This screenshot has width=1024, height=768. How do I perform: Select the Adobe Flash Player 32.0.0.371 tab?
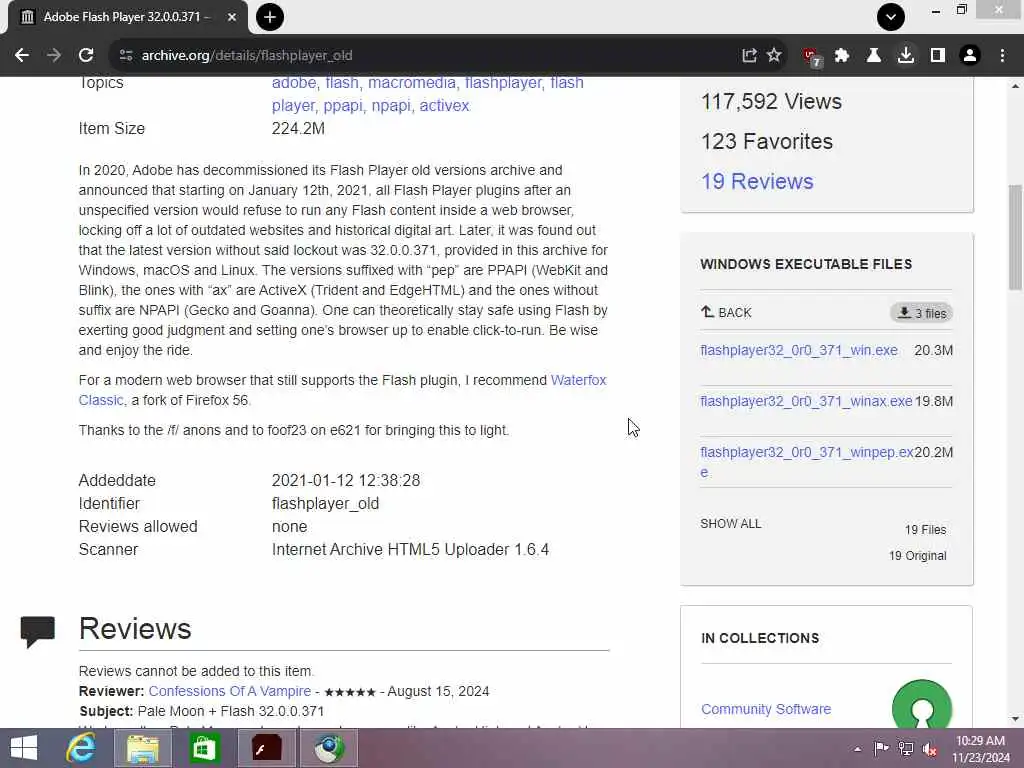tap(127, 17)
